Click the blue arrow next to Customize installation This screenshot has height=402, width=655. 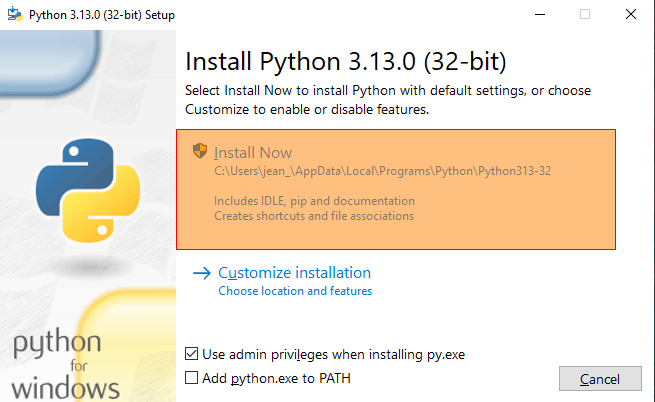(x=202, y=273)
